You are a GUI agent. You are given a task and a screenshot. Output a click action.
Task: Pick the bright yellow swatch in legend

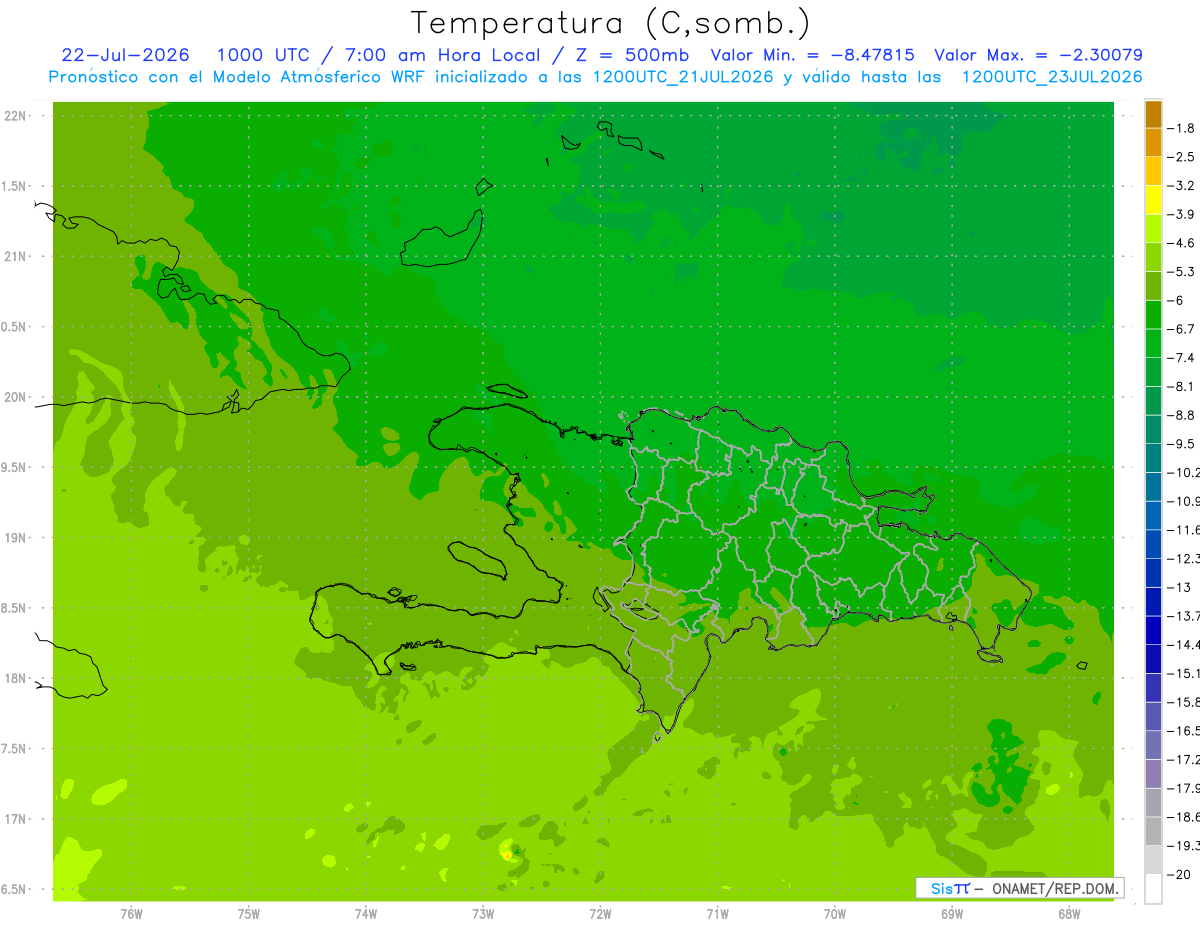coord(1153,200)
